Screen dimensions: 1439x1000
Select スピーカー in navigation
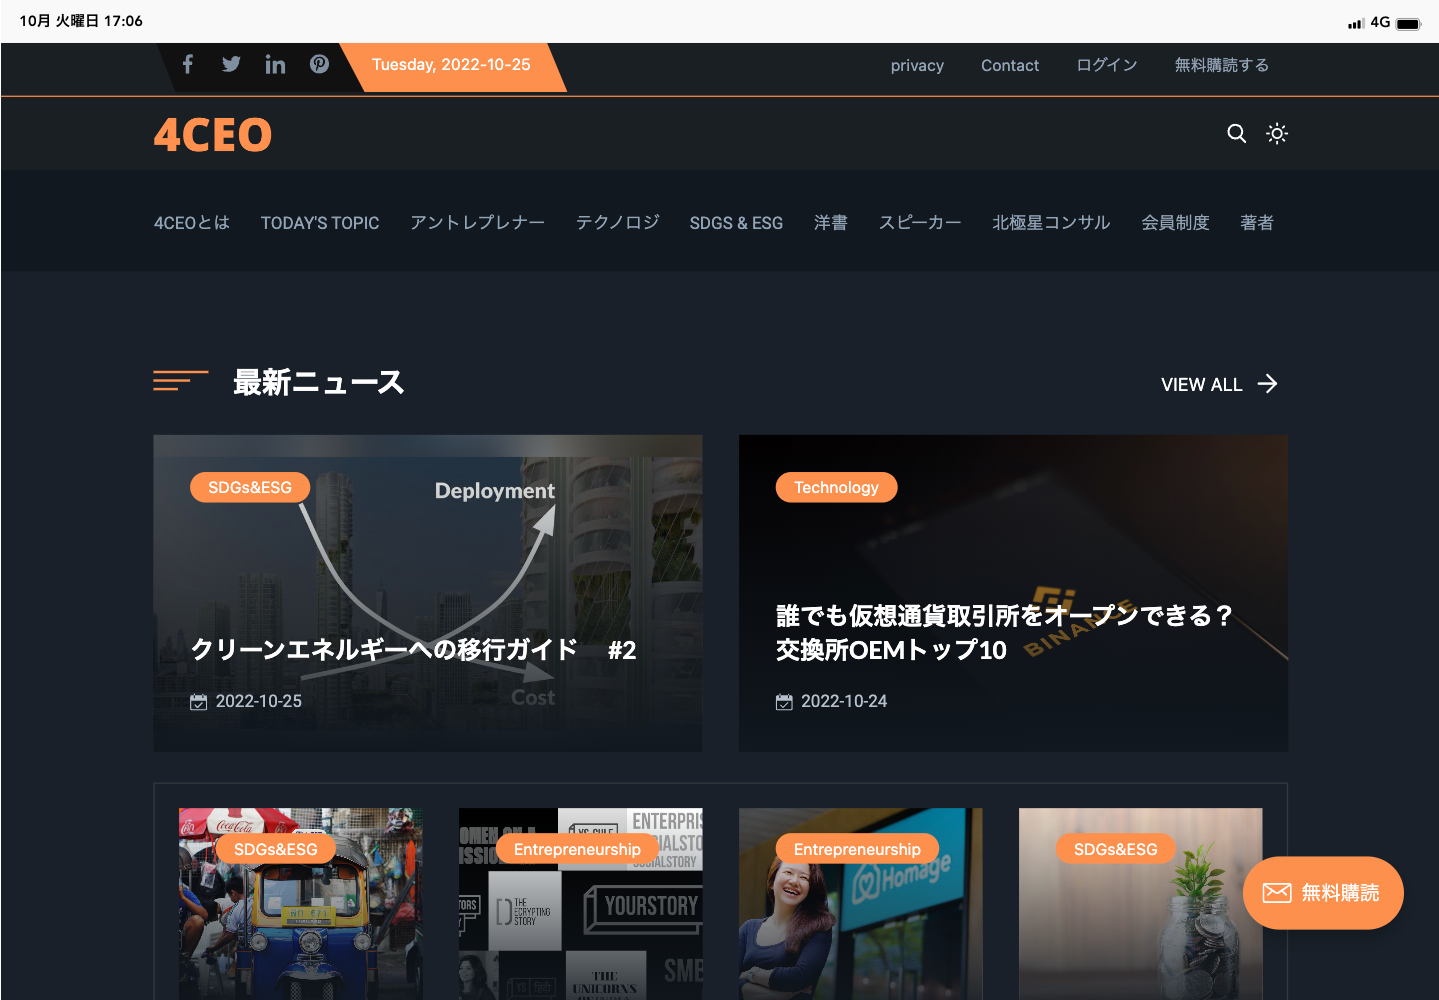pos(920,223)
